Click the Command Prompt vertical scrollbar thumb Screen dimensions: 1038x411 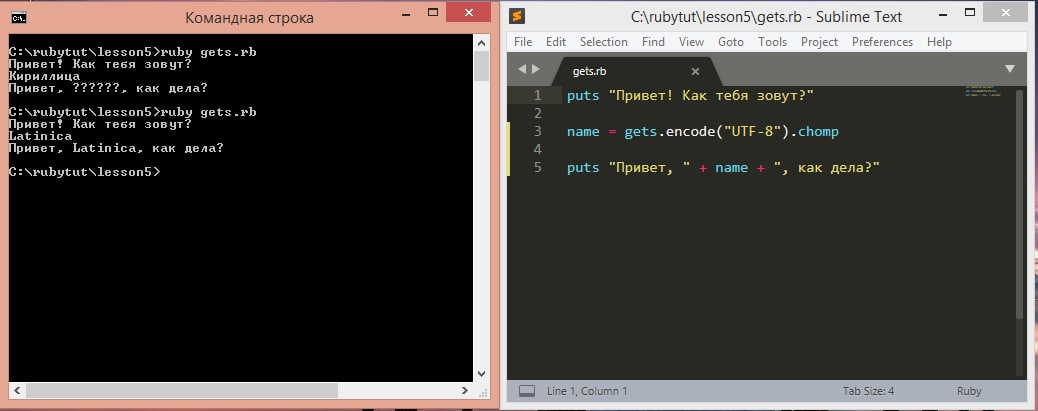(x=481, y=66)
